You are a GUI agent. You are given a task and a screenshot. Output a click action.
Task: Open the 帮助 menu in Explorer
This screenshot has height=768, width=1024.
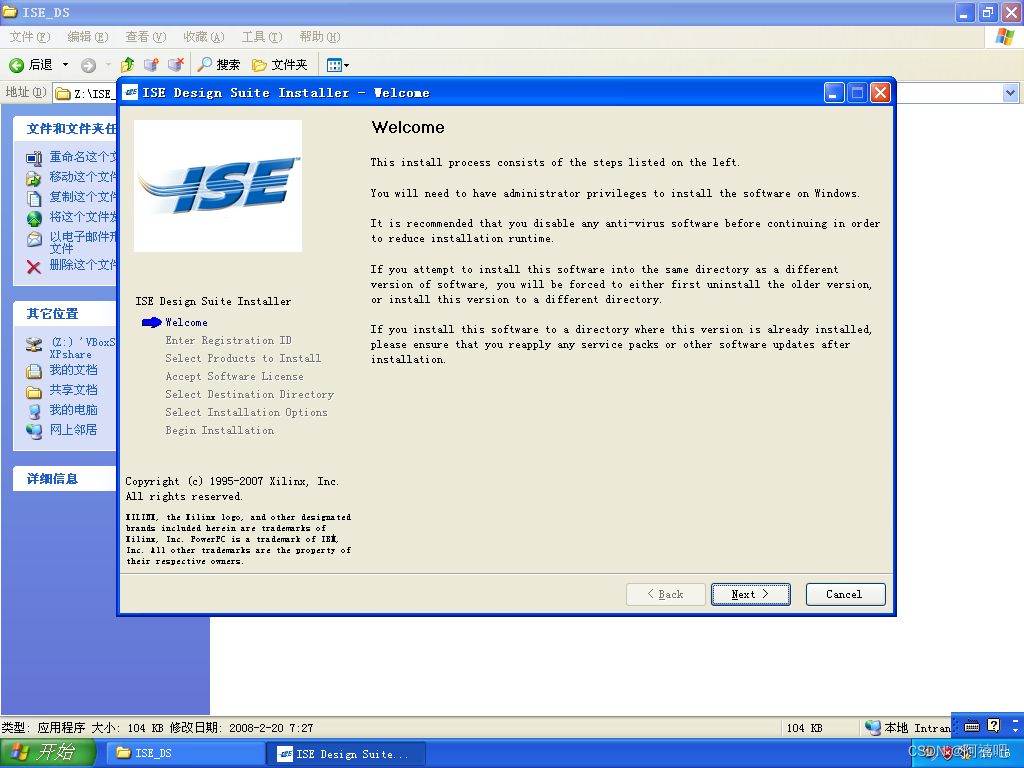click(x=320, y=37)
